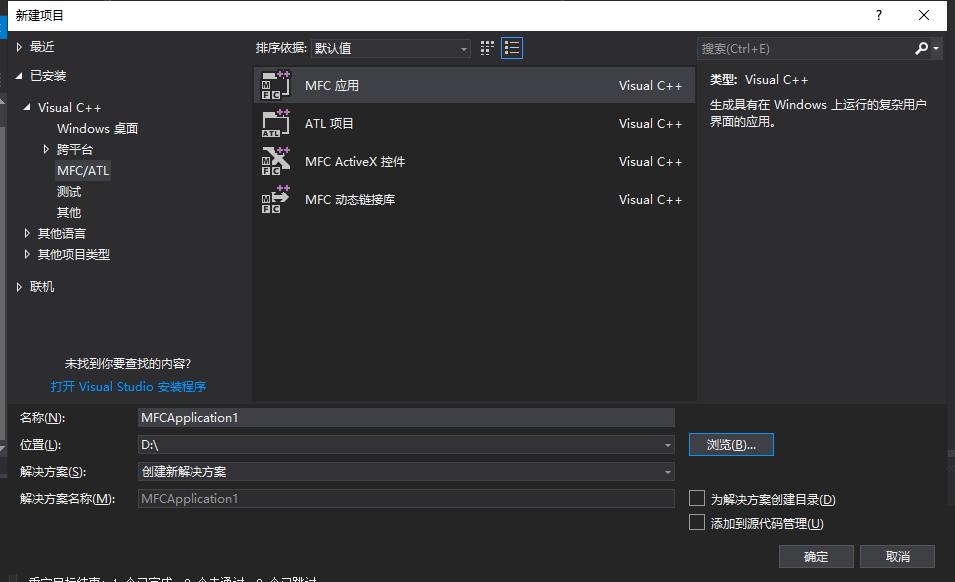Expand the 最近 node
Image resolution: width=955 pixels, height=582 pixels.
click(x=19, y=47)
